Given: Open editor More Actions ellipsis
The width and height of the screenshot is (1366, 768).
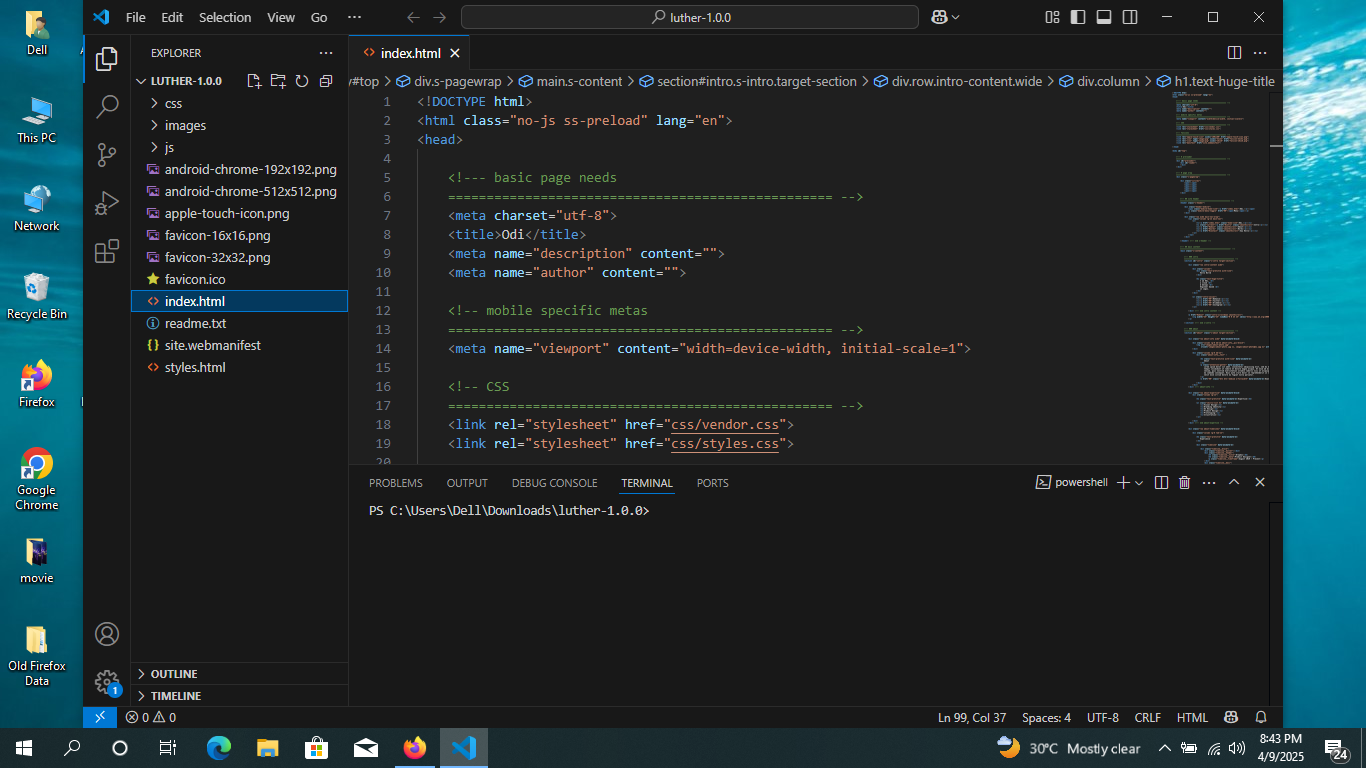Looking at the screenshot, I should (x=1260, y=53).
